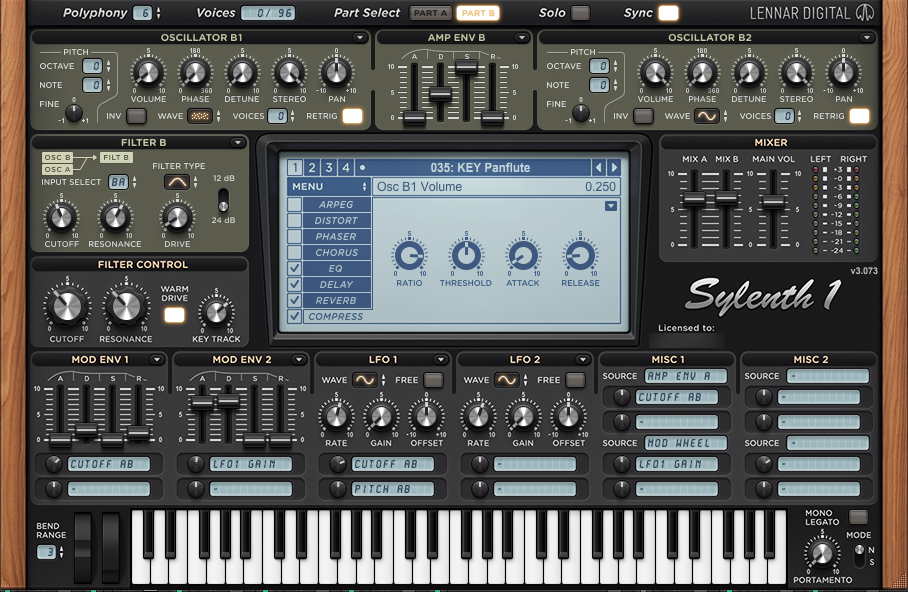908x592 pixels.
Task: Click the compressor Attack knob
Action: point(523,255)
